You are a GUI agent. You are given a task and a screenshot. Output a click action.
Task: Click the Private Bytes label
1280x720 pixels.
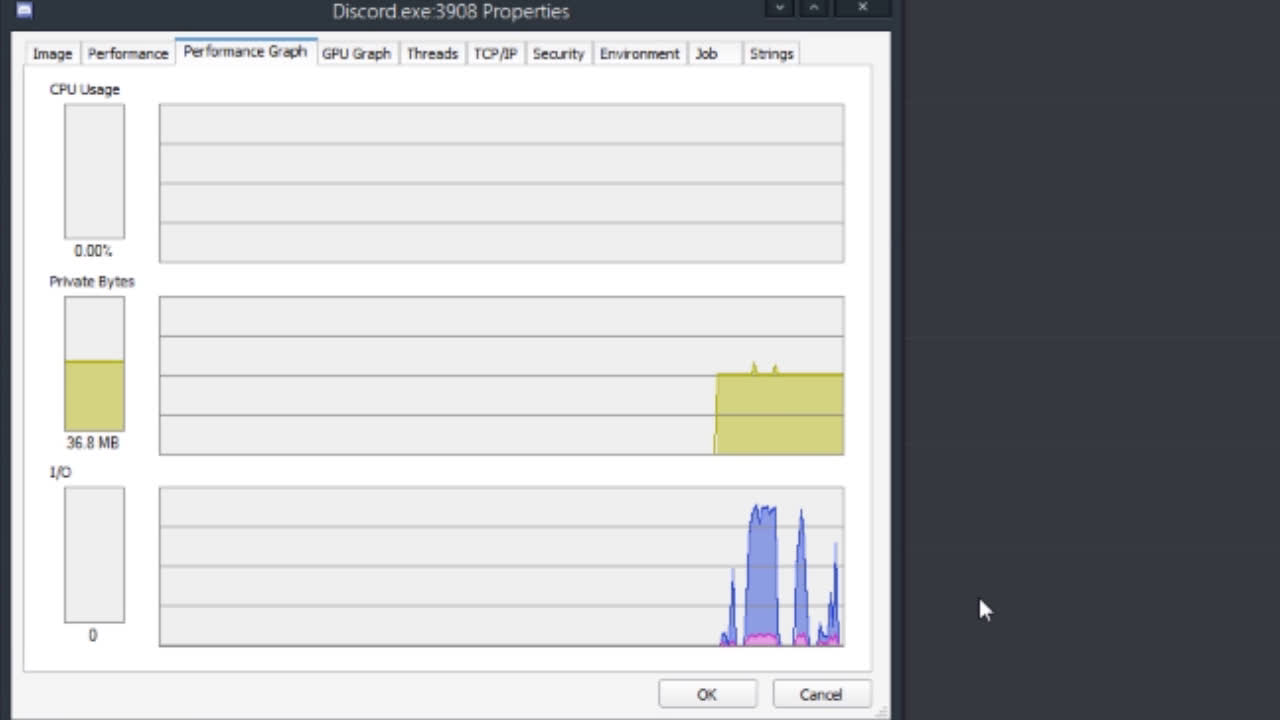pos(92,281)
